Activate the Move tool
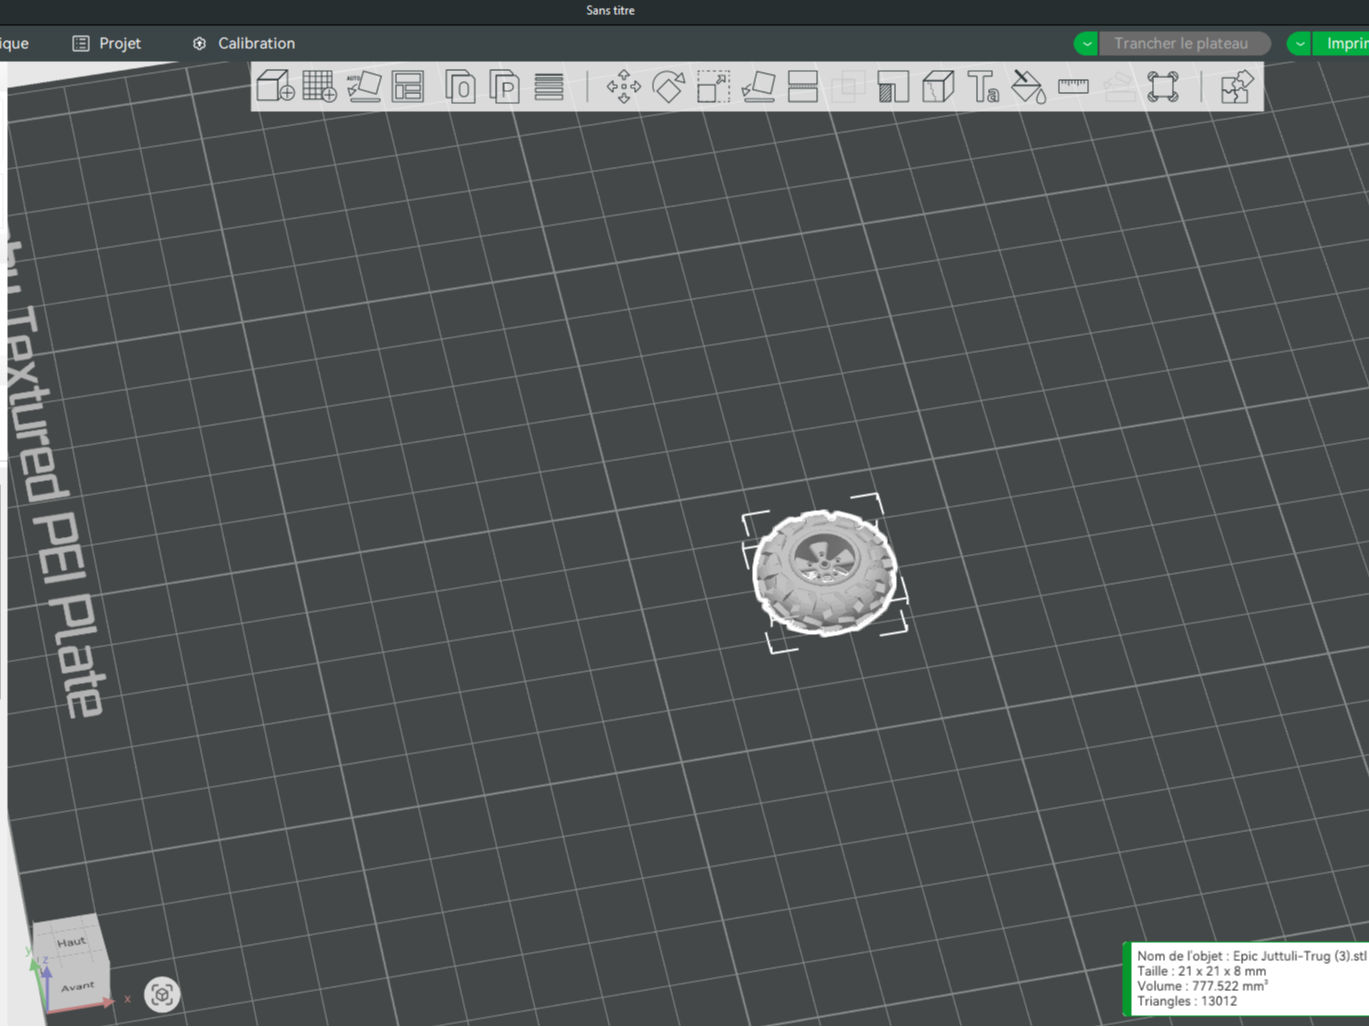Screen dimensions: 1369x1027 click(x=624, y=86)
